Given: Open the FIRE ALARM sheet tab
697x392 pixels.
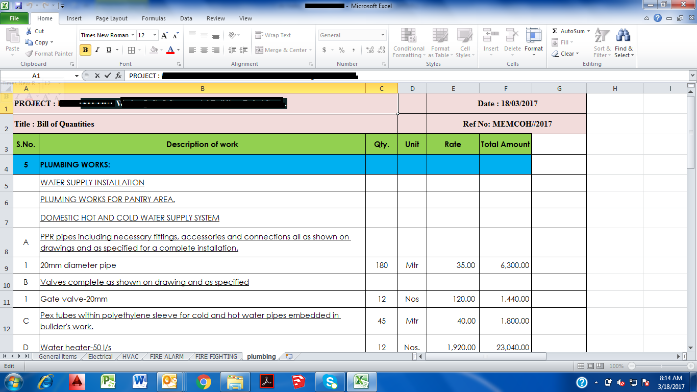Looking at the screenshot, I should (166, 356).
